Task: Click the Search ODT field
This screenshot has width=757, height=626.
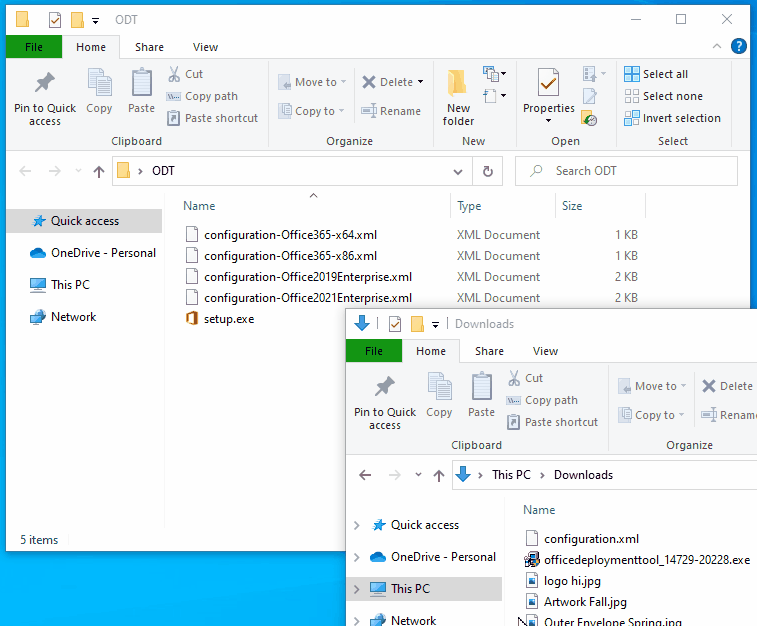Action: pos(626,171)
